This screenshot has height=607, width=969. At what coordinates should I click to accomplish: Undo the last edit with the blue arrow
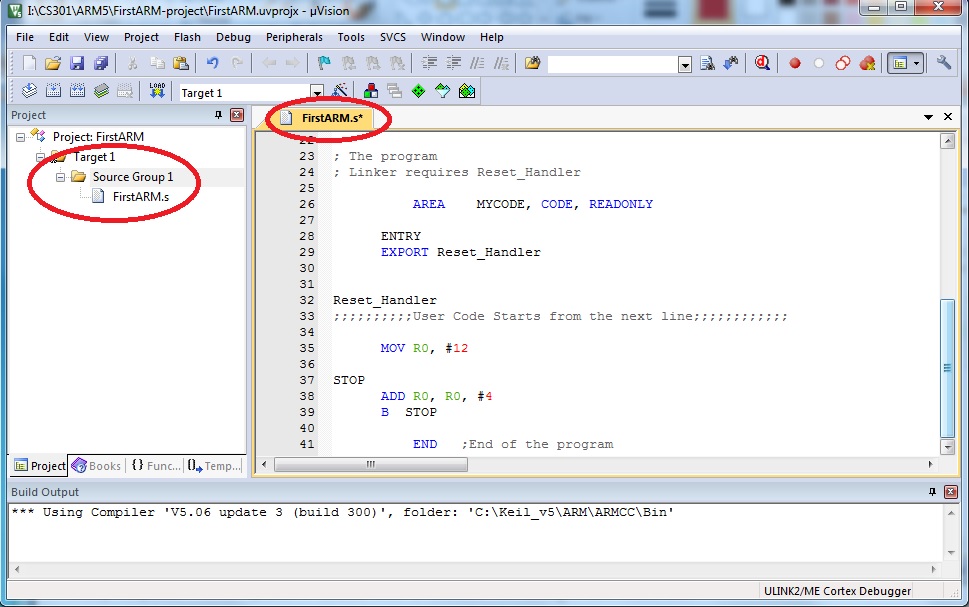point(213,63)
